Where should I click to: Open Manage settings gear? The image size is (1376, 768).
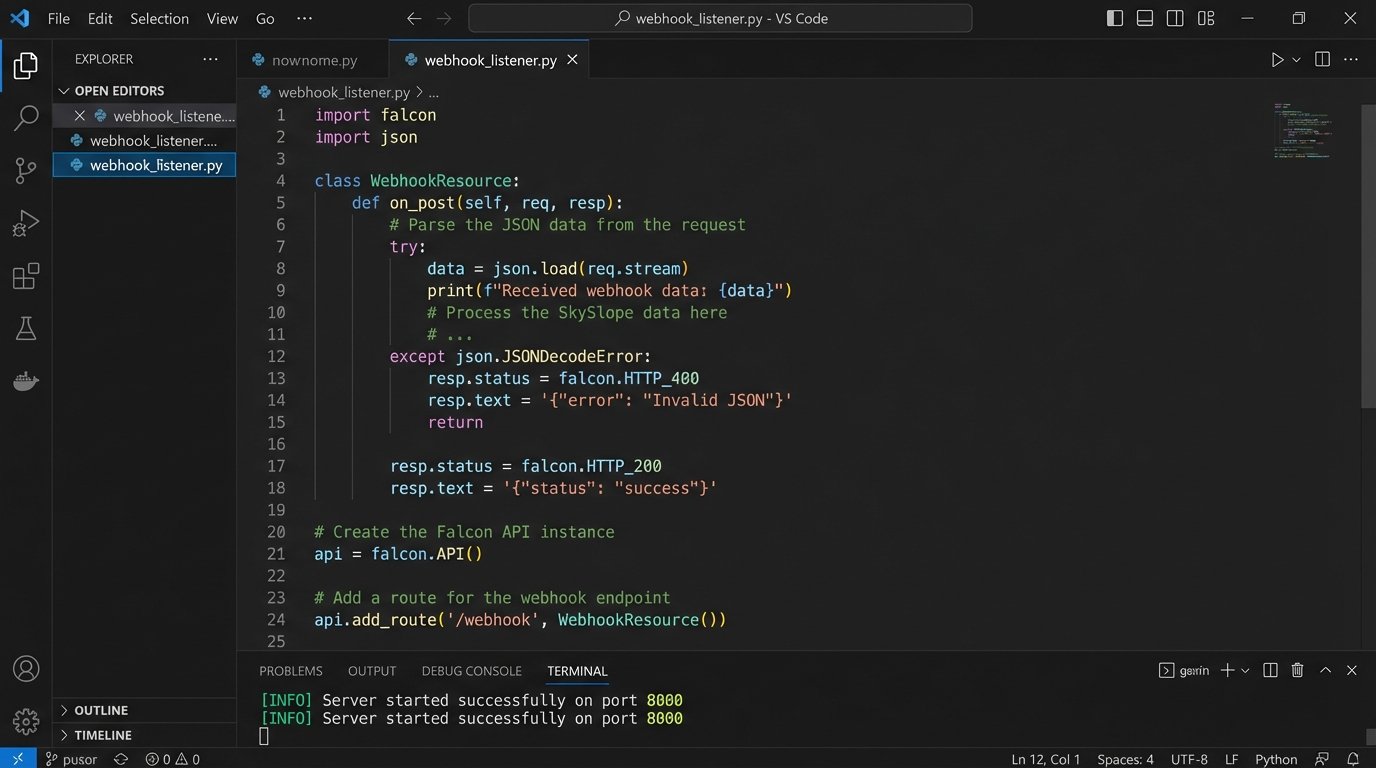26,721
